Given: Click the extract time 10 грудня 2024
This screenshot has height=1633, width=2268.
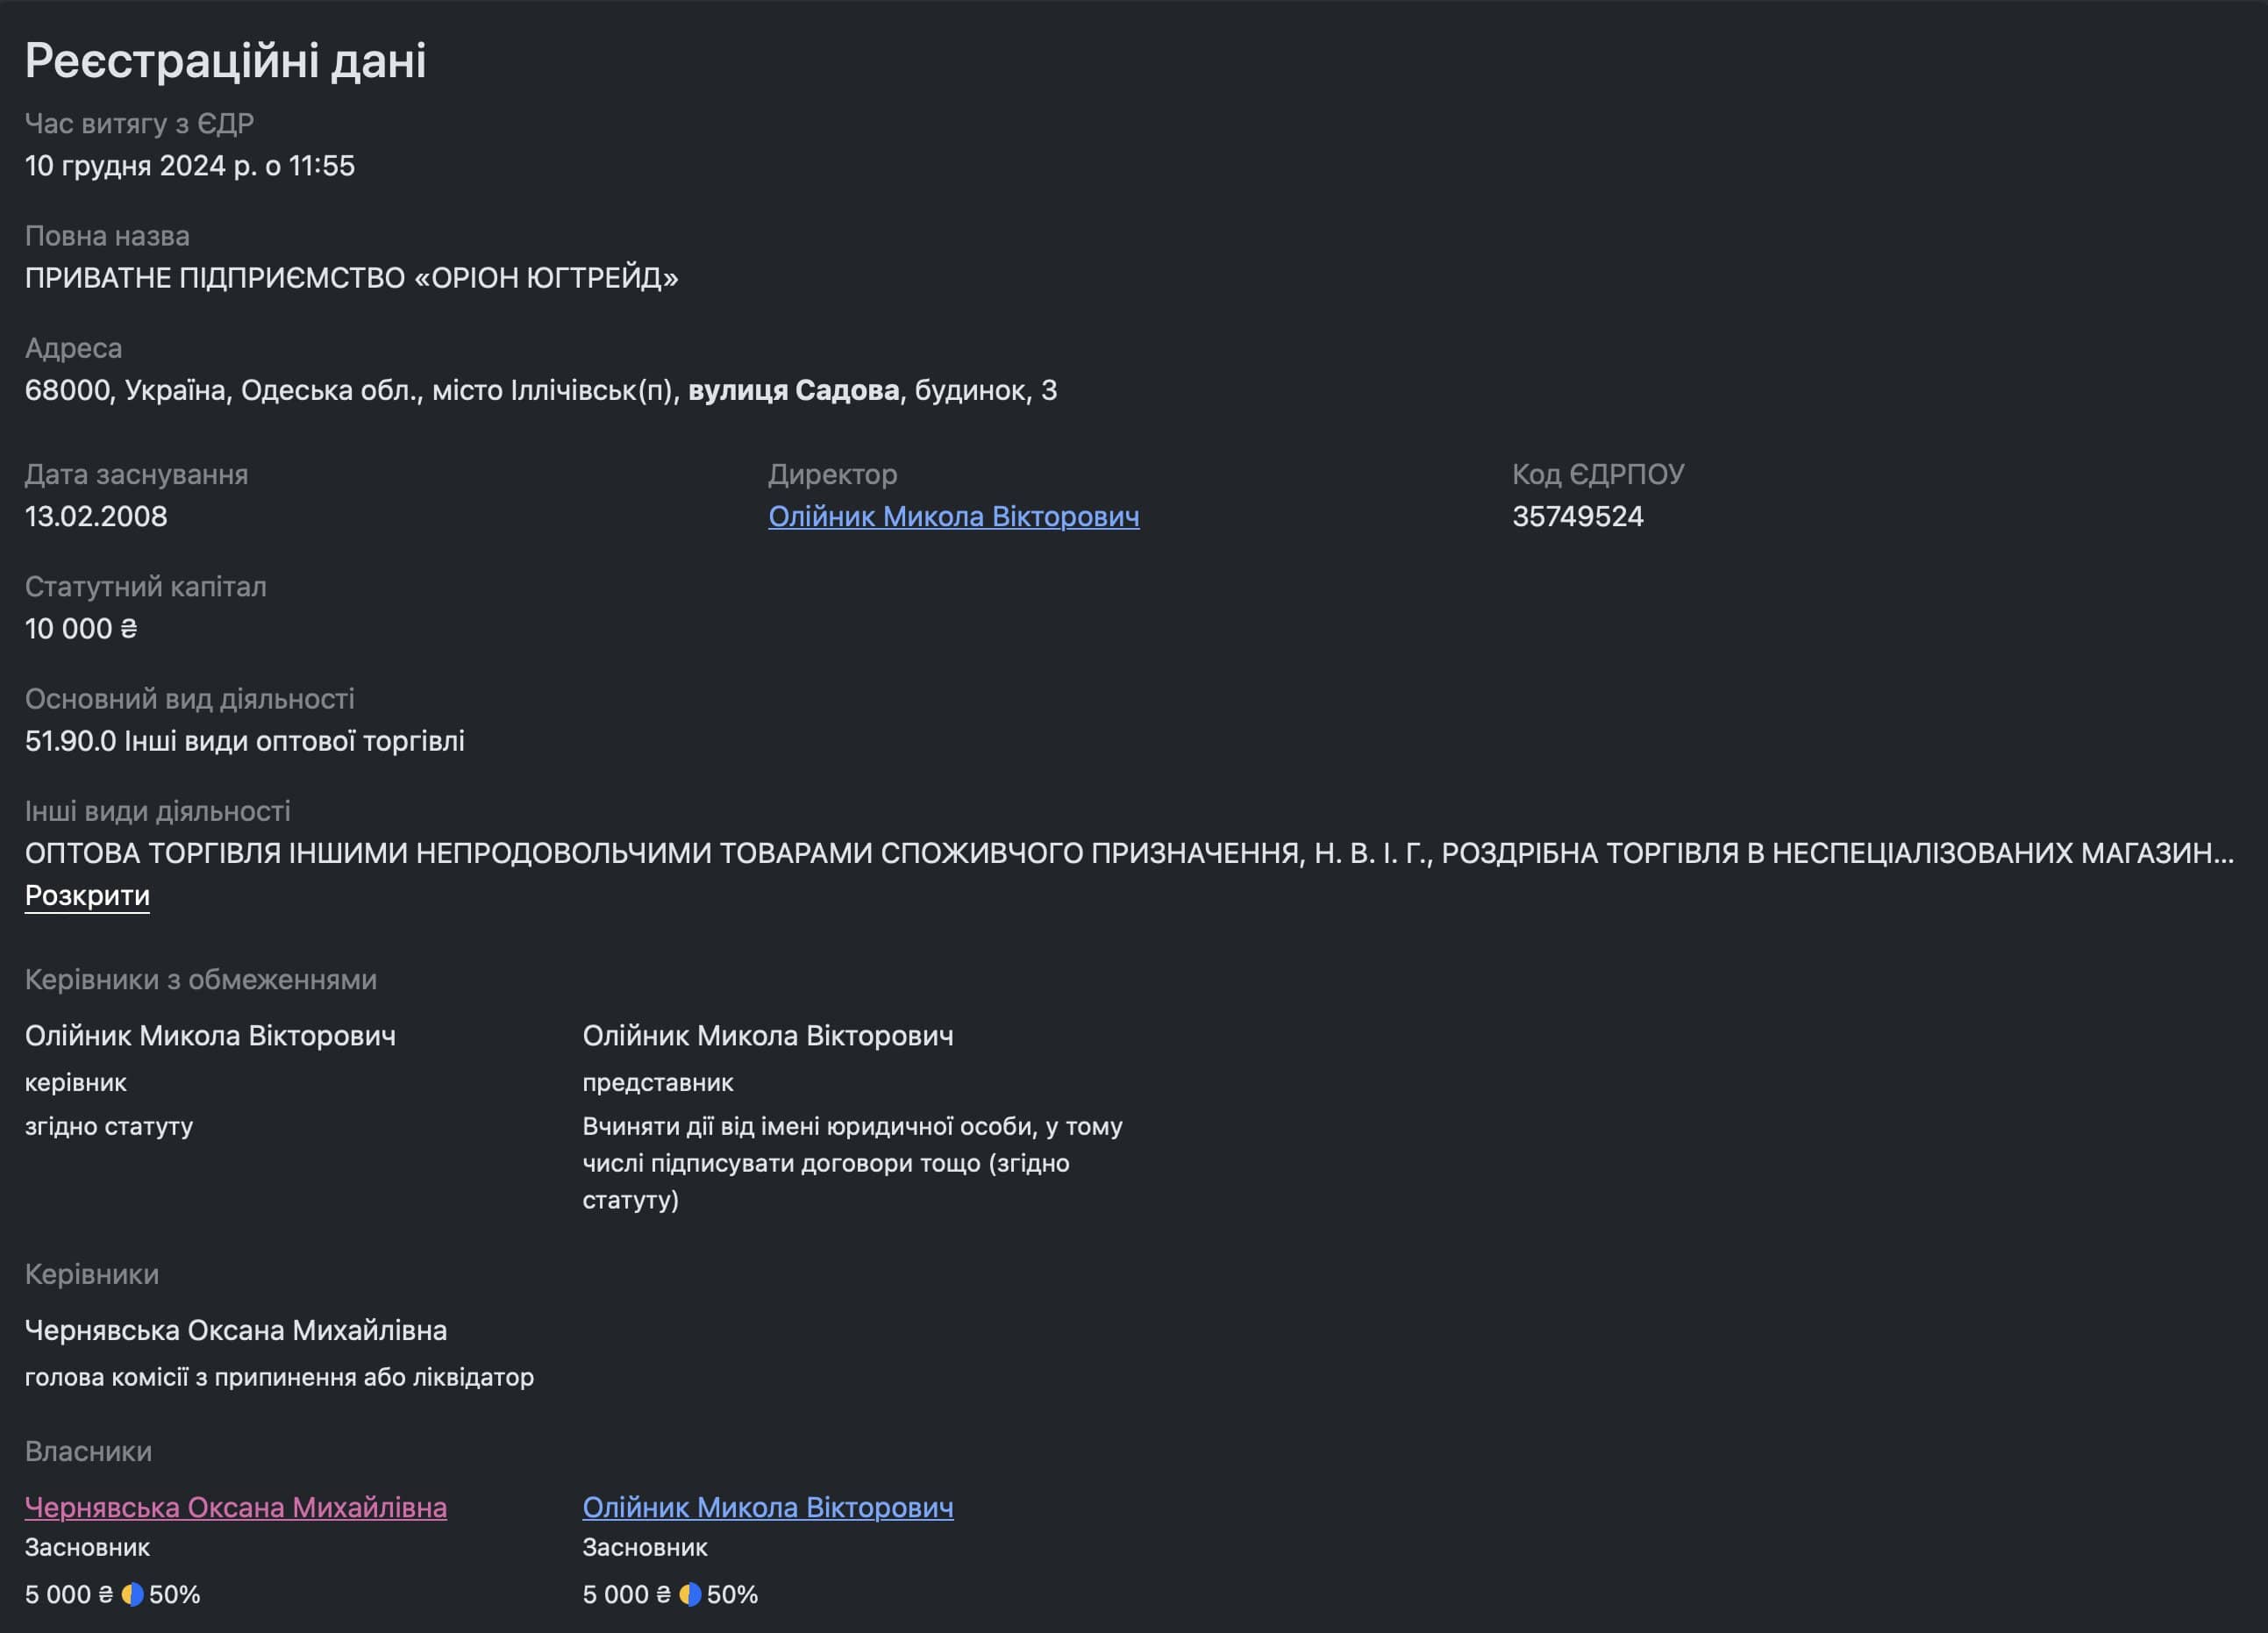Looking at the screenshot, I should (x=190, y=165).
